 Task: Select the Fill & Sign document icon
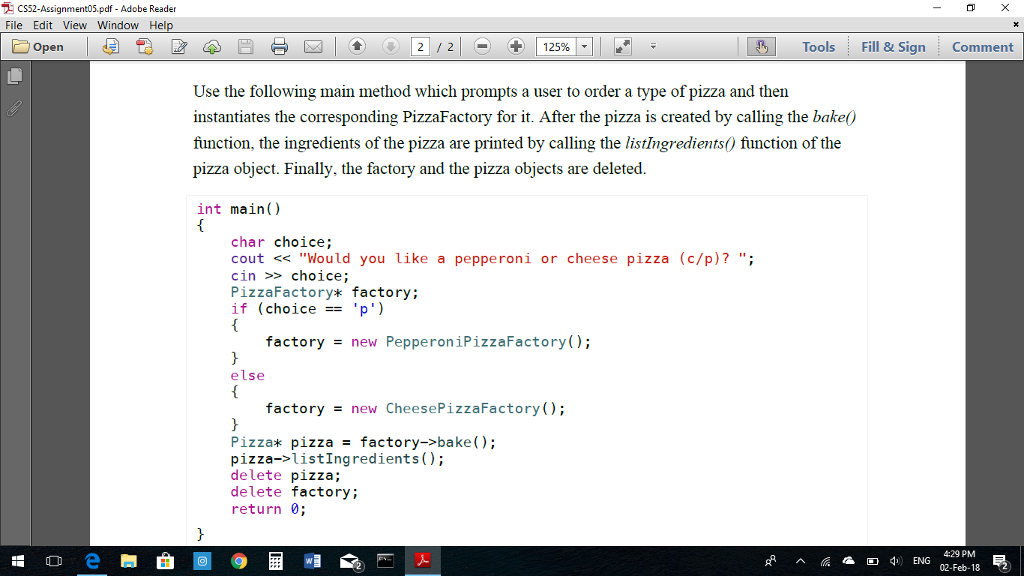180,46
